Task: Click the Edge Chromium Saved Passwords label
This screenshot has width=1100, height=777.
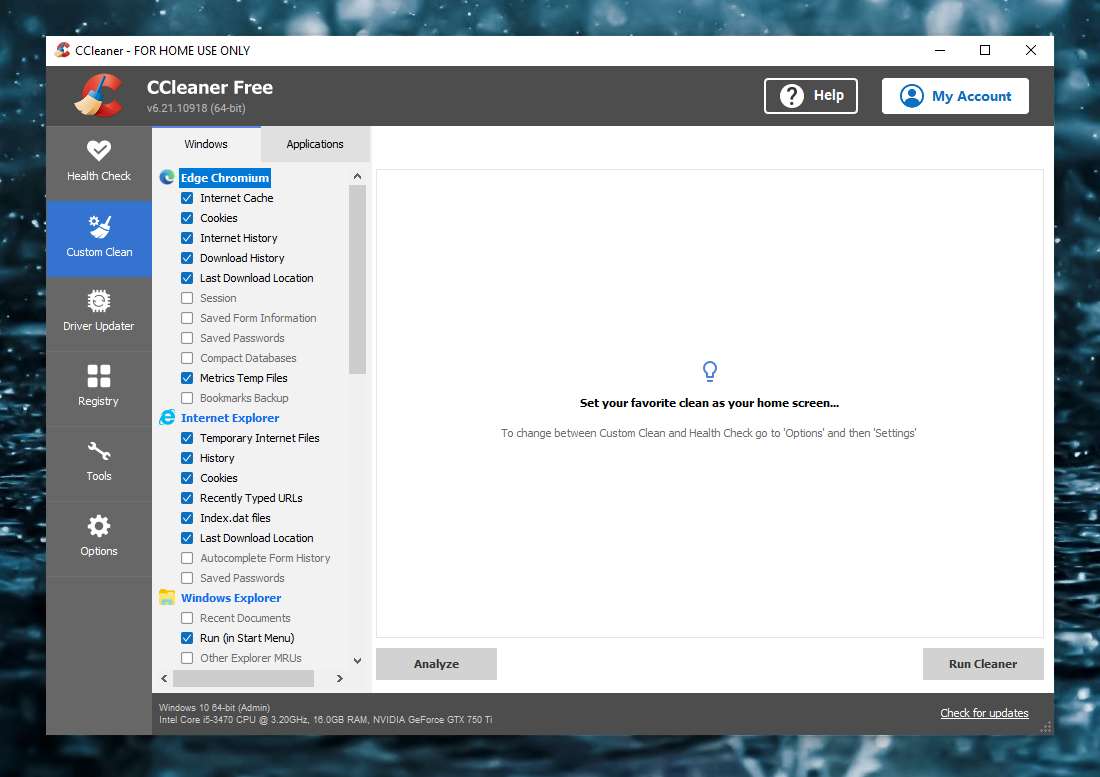Action: [x=242, y=338]
